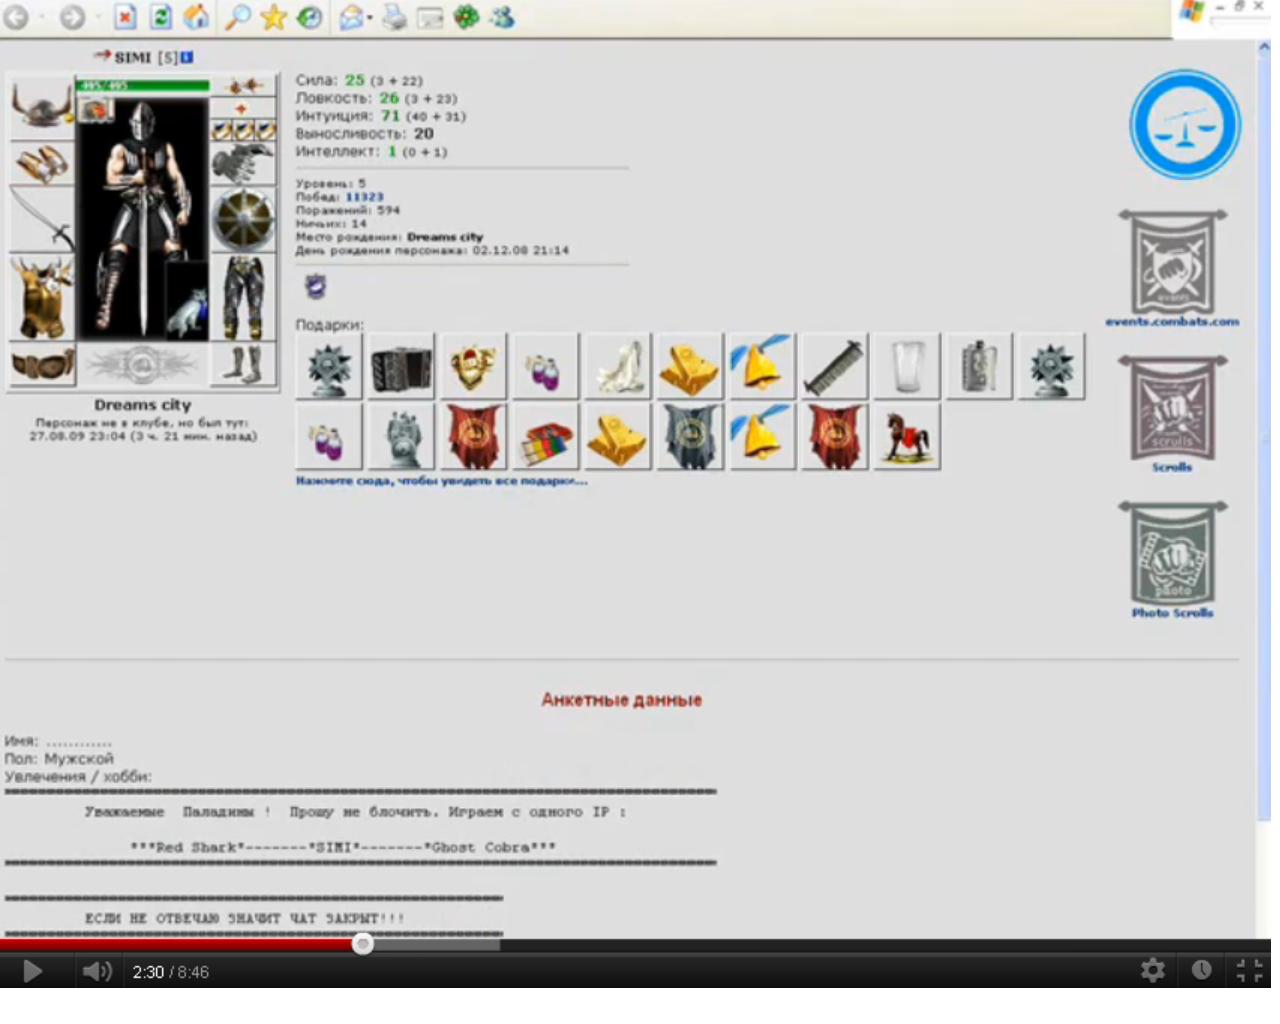Viewport: 1280px width, 1024px height.
Task: Click the Watch Later clock icon
Action: pos(1201,970)
